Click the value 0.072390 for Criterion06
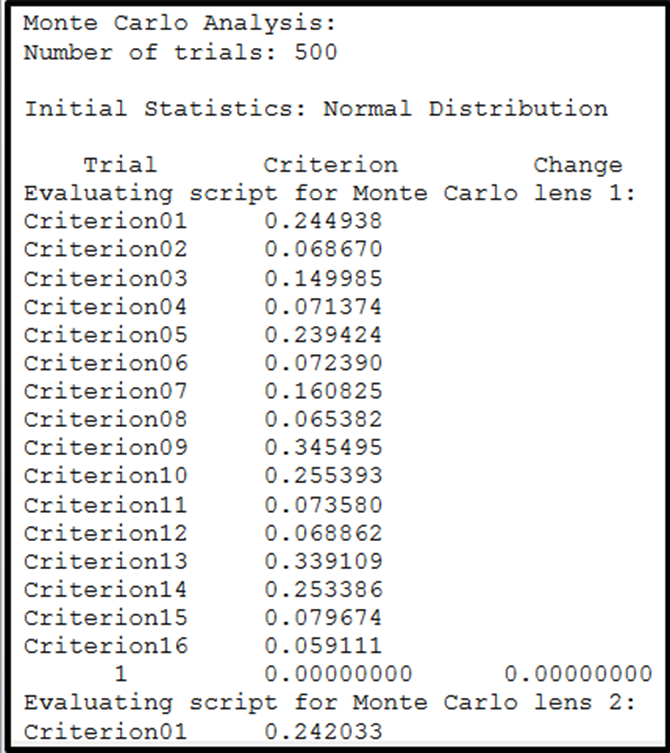670x753 pixels. coord(323,362)
